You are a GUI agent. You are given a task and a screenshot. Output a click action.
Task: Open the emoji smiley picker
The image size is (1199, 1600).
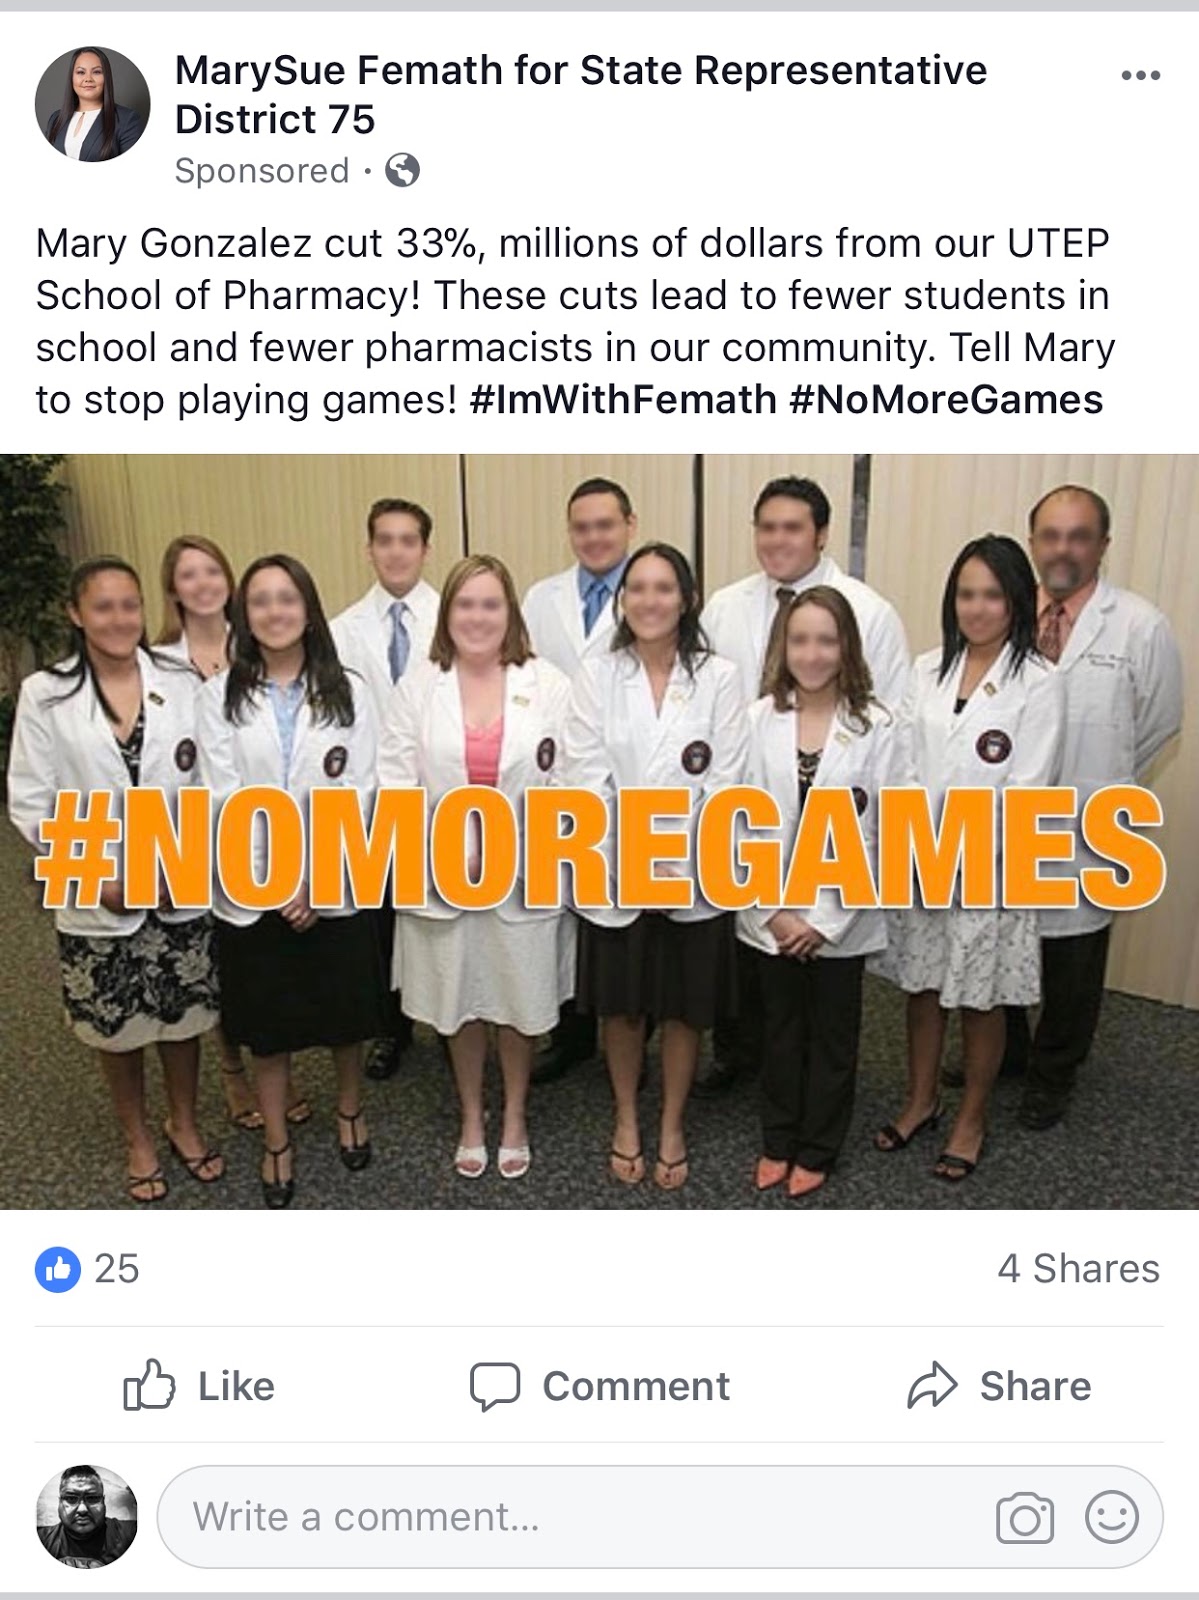[x=1112, y=1517]
